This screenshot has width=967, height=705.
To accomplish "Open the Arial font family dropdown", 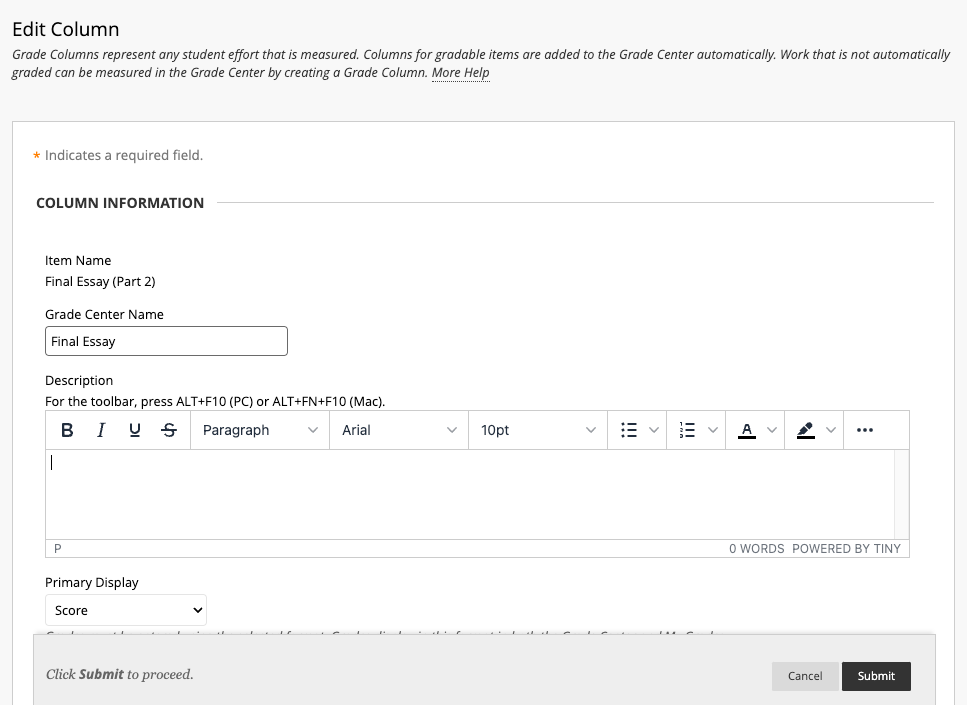I will [x=399, y=430].
